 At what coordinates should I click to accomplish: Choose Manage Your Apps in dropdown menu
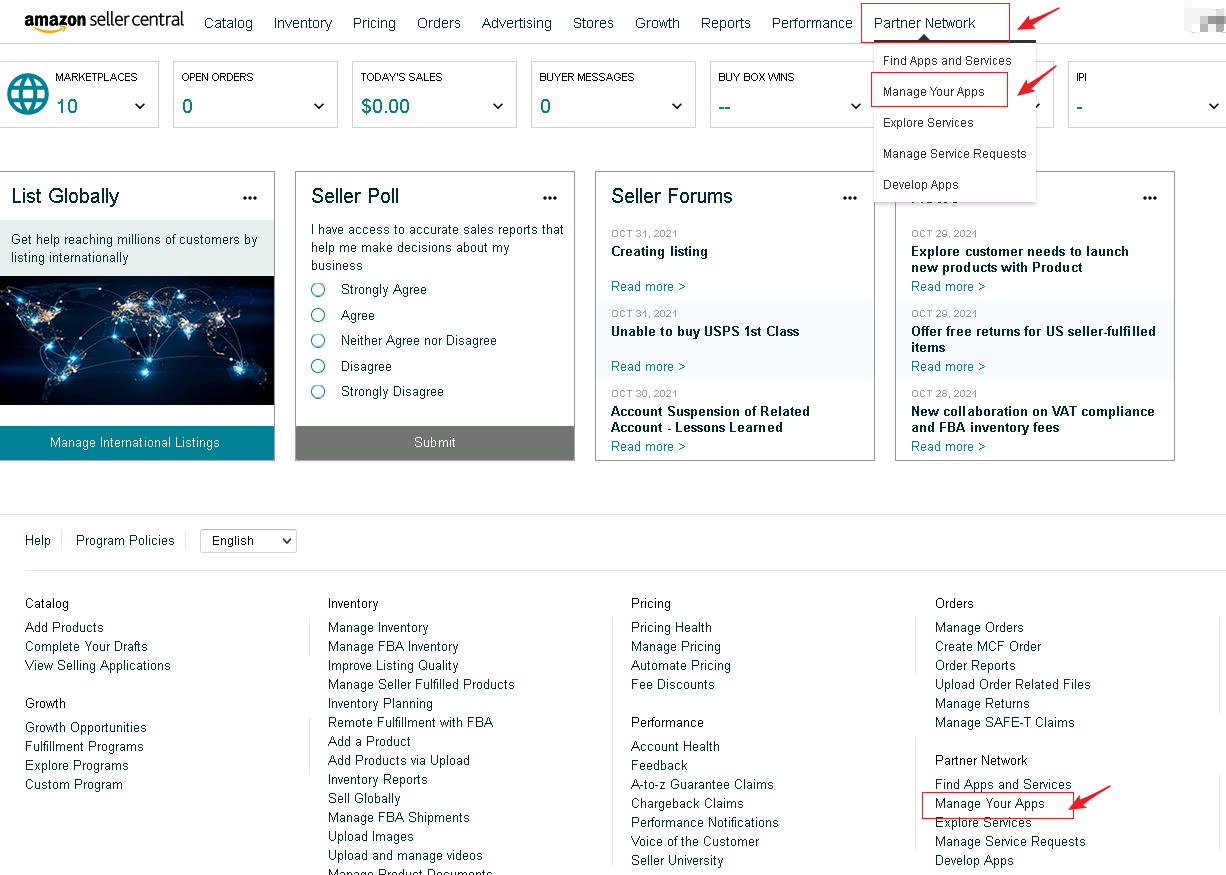coord(934,91)
